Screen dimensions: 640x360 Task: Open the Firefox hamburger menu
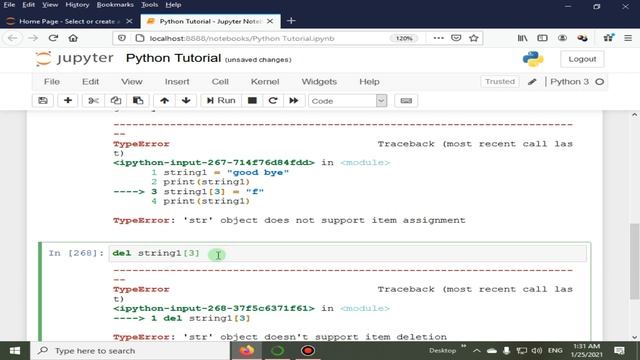coord(628,38)
